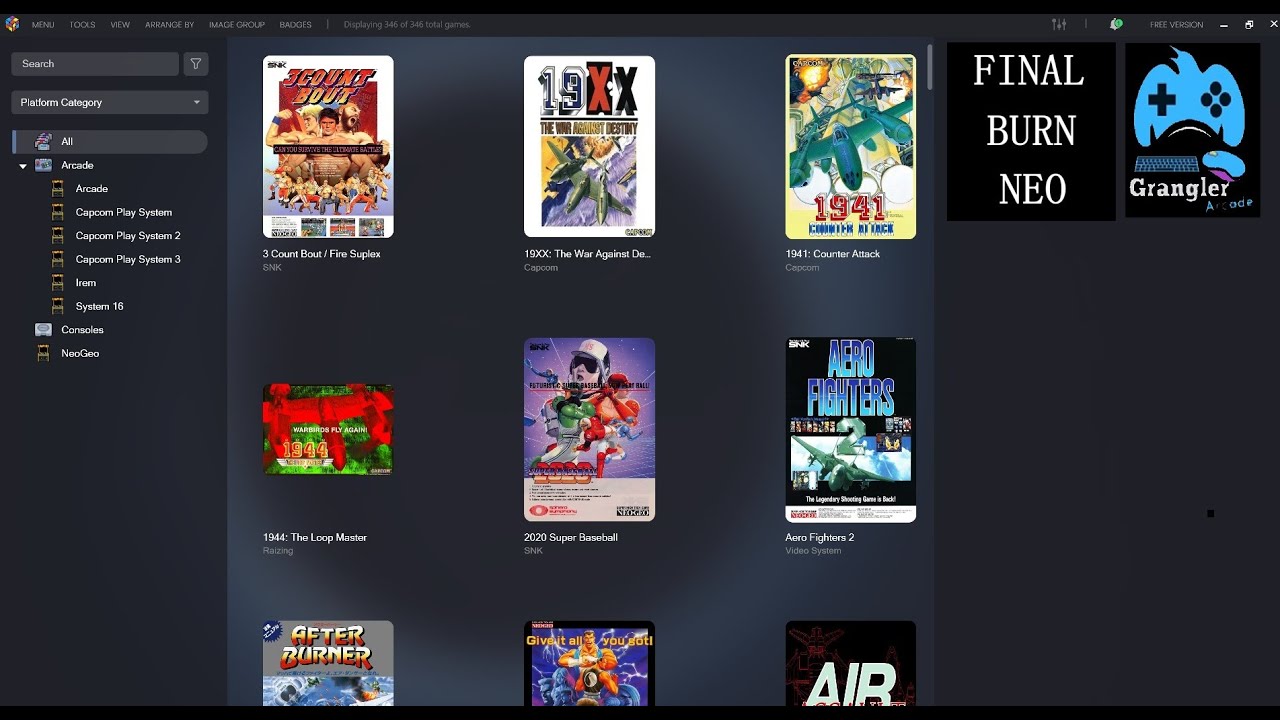
Task: Open the ARRANGE BY menu
Action: pos(169,24)
